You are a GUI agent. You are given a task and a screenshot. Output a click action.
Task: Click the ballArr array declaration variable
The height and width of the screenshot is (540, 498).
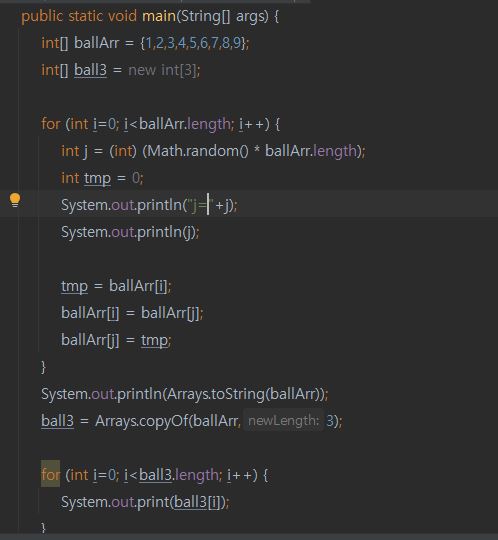tap(97, 43)
